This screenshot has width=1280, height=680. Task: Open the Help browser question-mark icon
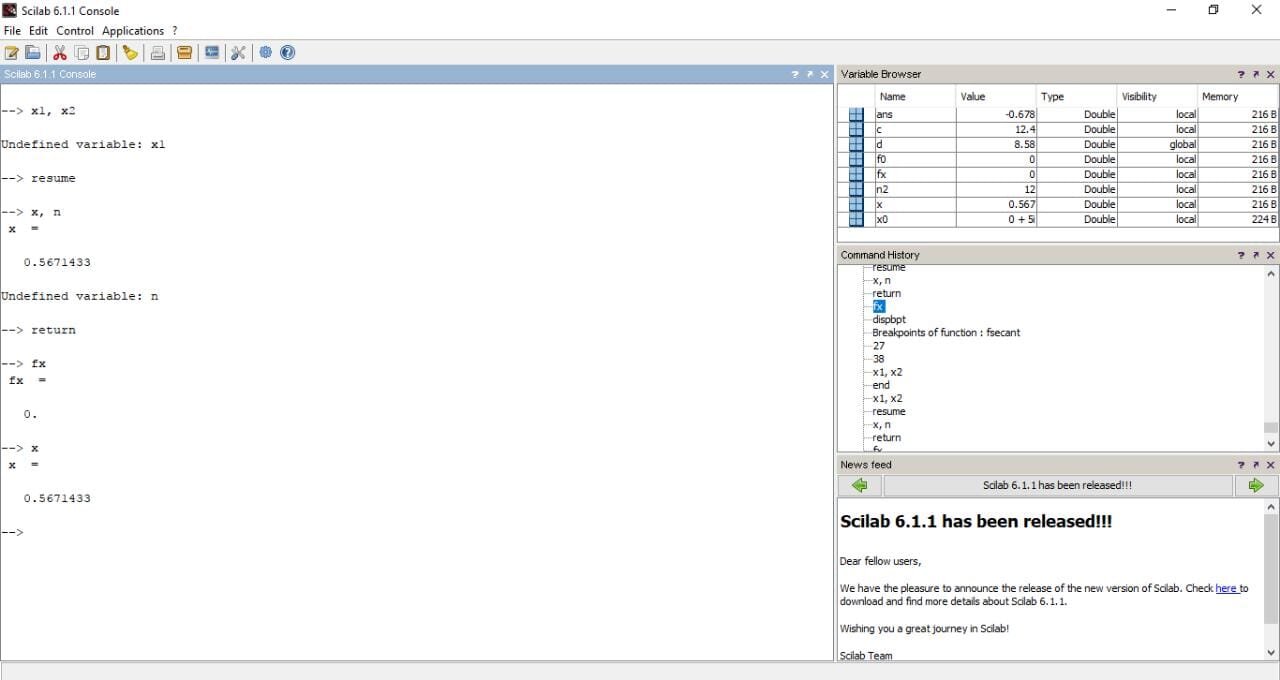point(287,53)
